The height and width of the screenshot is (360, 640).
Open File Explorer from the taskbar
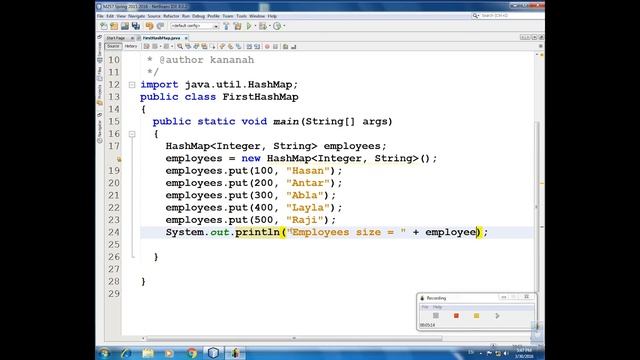148,353
